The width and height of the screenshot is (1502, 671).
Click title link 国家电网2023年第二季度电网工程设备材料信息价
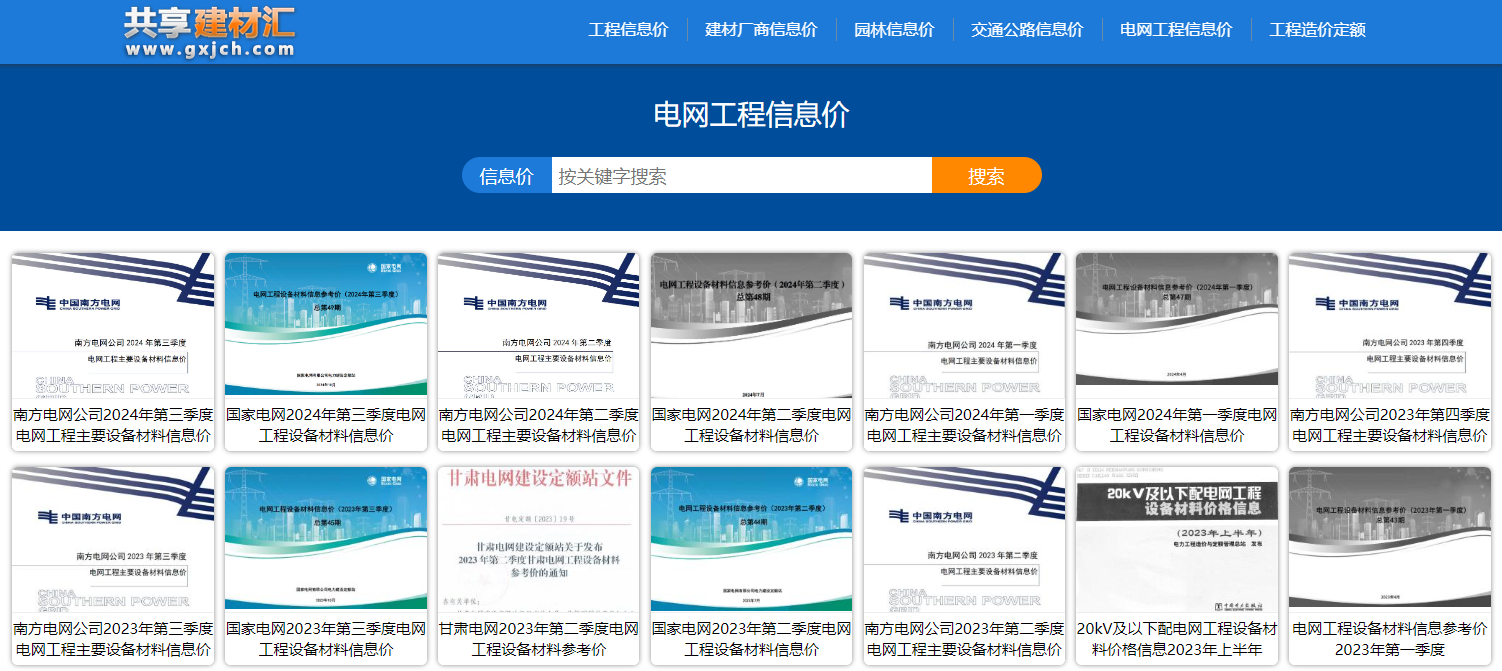[751, 639]
